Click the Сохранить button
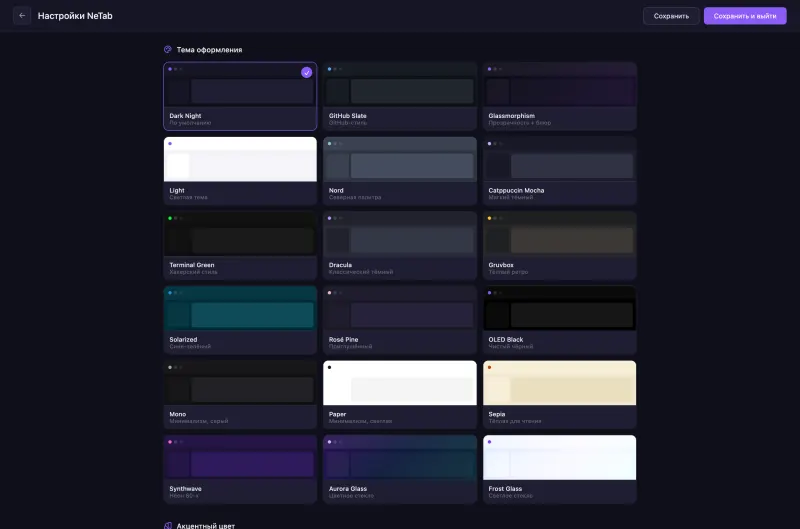 (x=671, y=16)
